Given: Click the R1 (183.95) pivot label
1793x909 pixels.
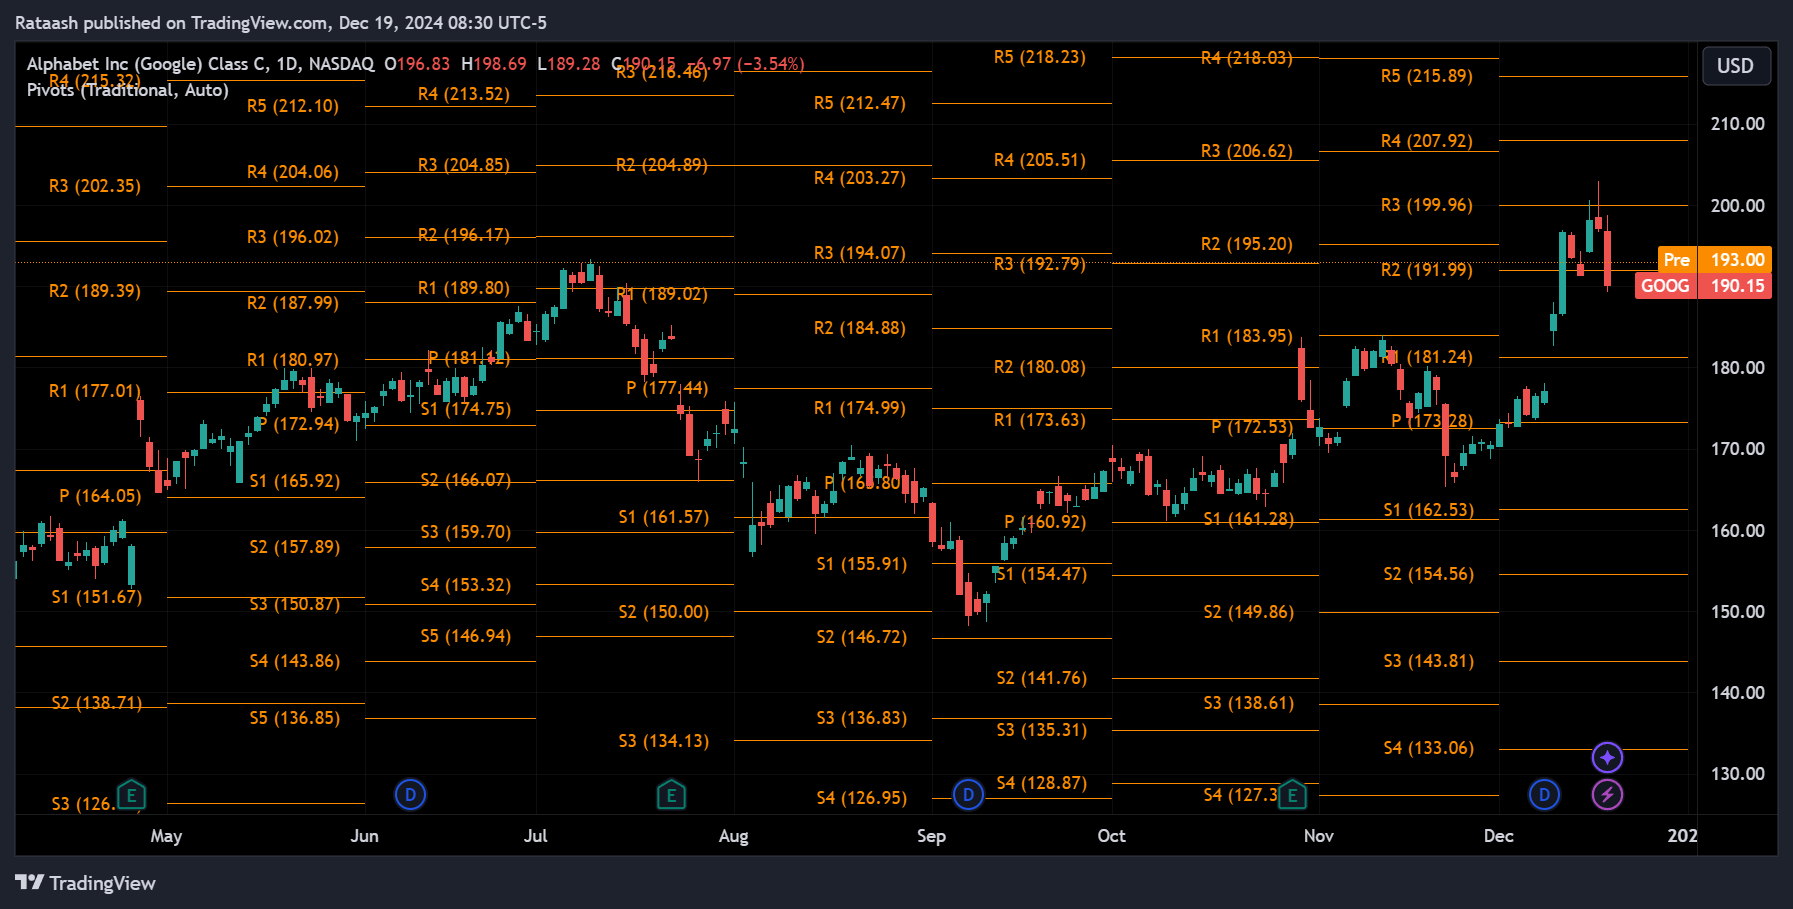Looking at the screenshot, I should (x=1247, y=336).
